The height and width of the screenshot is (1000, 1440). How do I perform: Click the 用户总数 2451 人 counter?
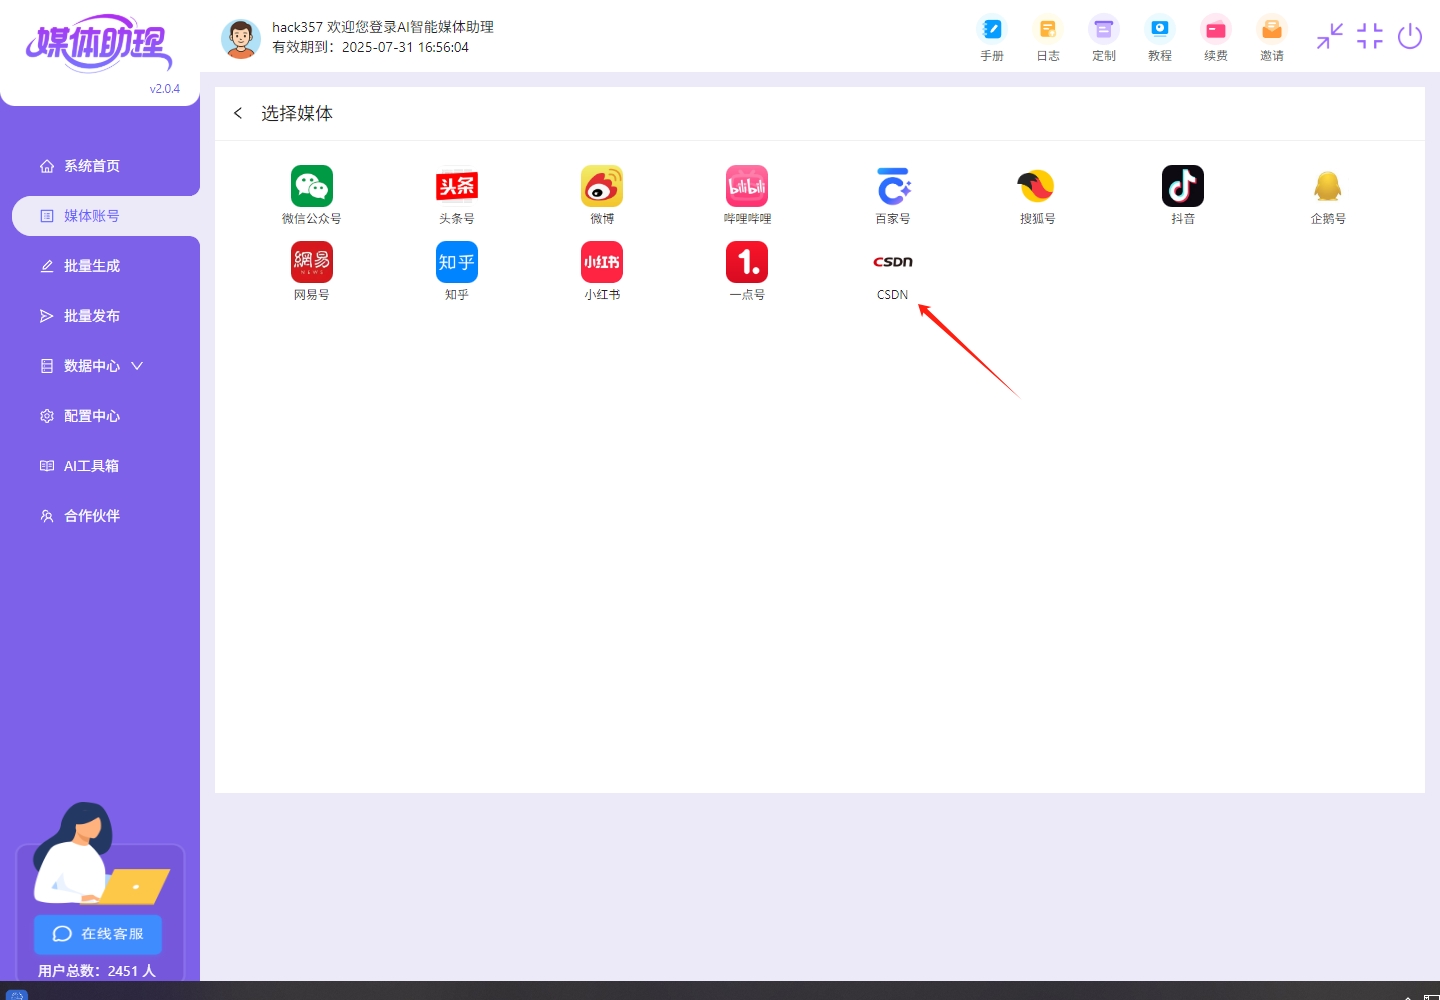(97, 971)
